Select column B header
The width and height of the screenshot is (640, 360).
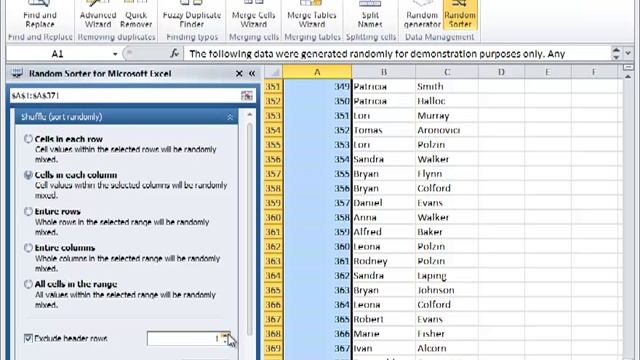pyautogui.click(x=384, y=72)
